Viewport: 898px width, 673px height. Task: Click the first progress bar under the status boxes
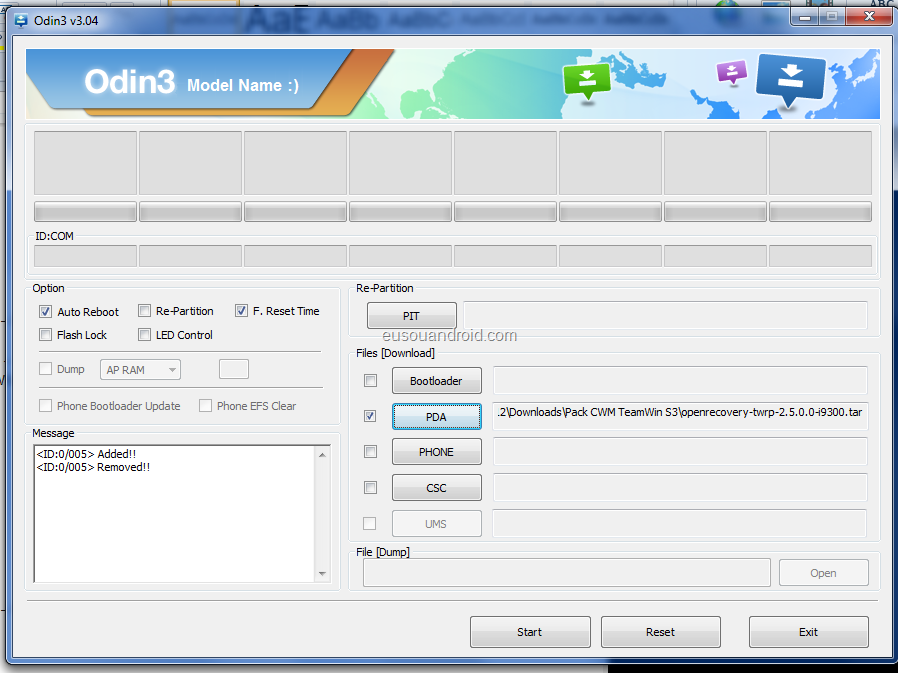[85, 211]
